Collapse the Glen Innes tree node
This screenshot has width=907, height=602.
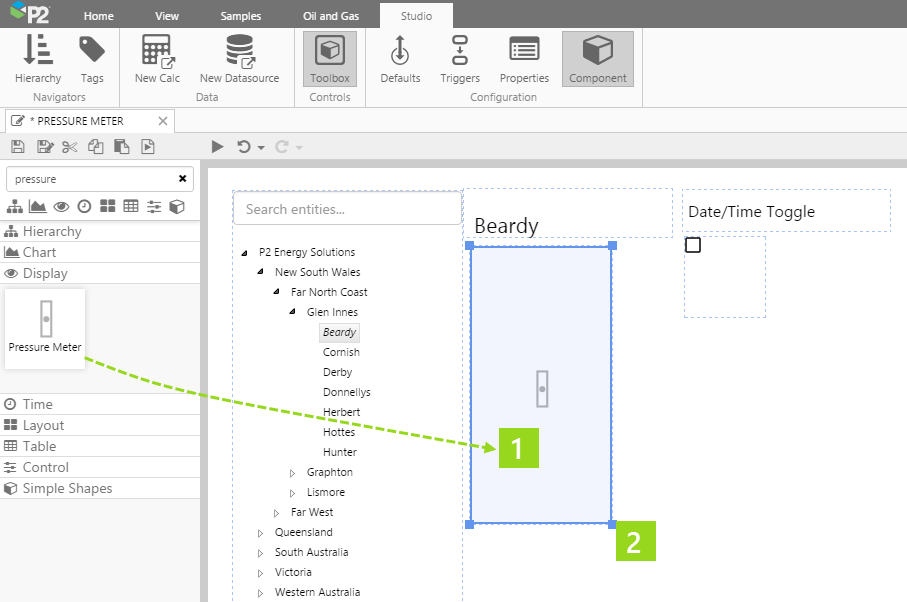coord(293,312)
